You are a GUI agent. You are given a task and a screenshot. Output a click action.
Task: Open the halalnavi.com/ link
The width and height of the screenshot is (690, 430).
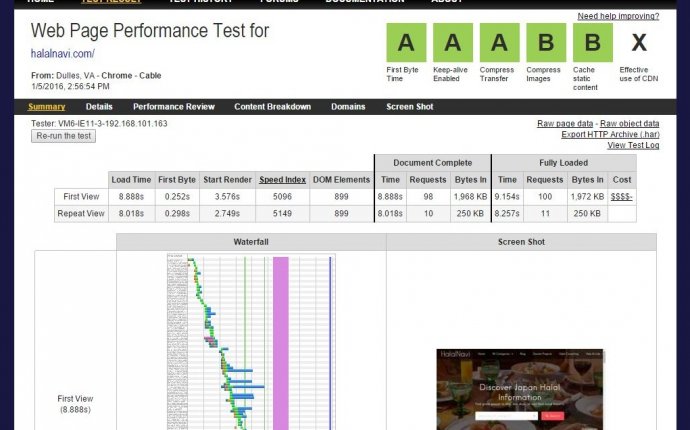click(x=62, y=54)
